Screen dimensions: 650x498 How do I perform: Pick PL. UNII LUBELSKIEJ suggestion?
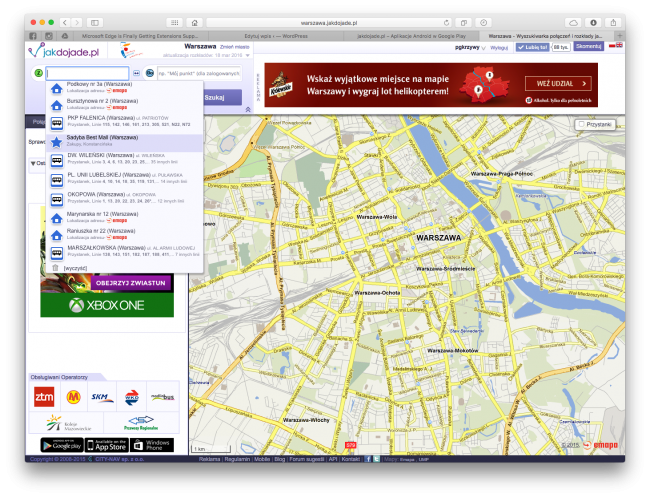(x=125, y=179)
